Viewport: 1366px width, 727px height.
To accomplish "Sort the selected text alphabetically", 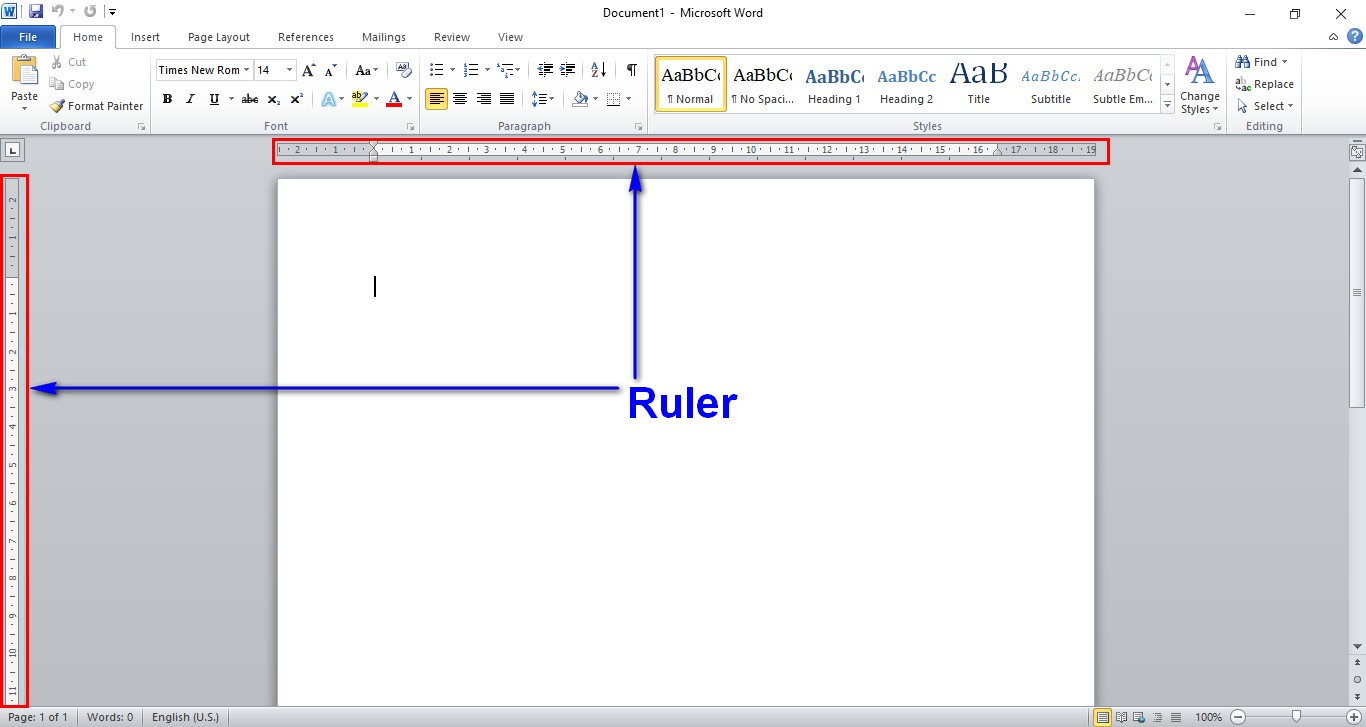I will pyautogui.click(x=598, y=70).
